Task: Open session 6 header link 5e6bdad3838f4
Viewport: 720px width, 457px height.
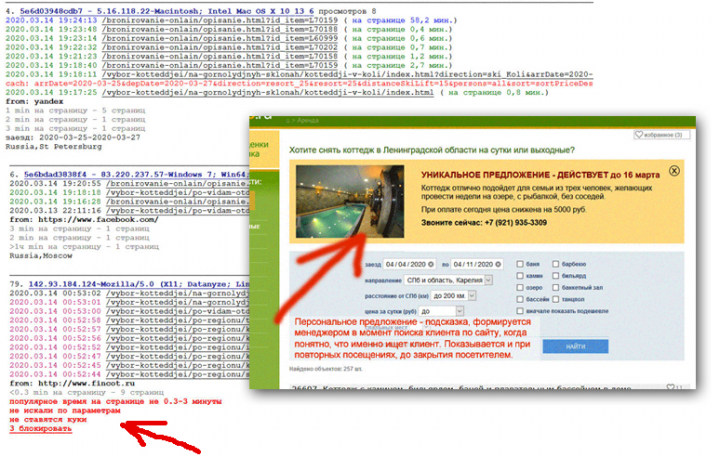Action: [x=136, y=175]
